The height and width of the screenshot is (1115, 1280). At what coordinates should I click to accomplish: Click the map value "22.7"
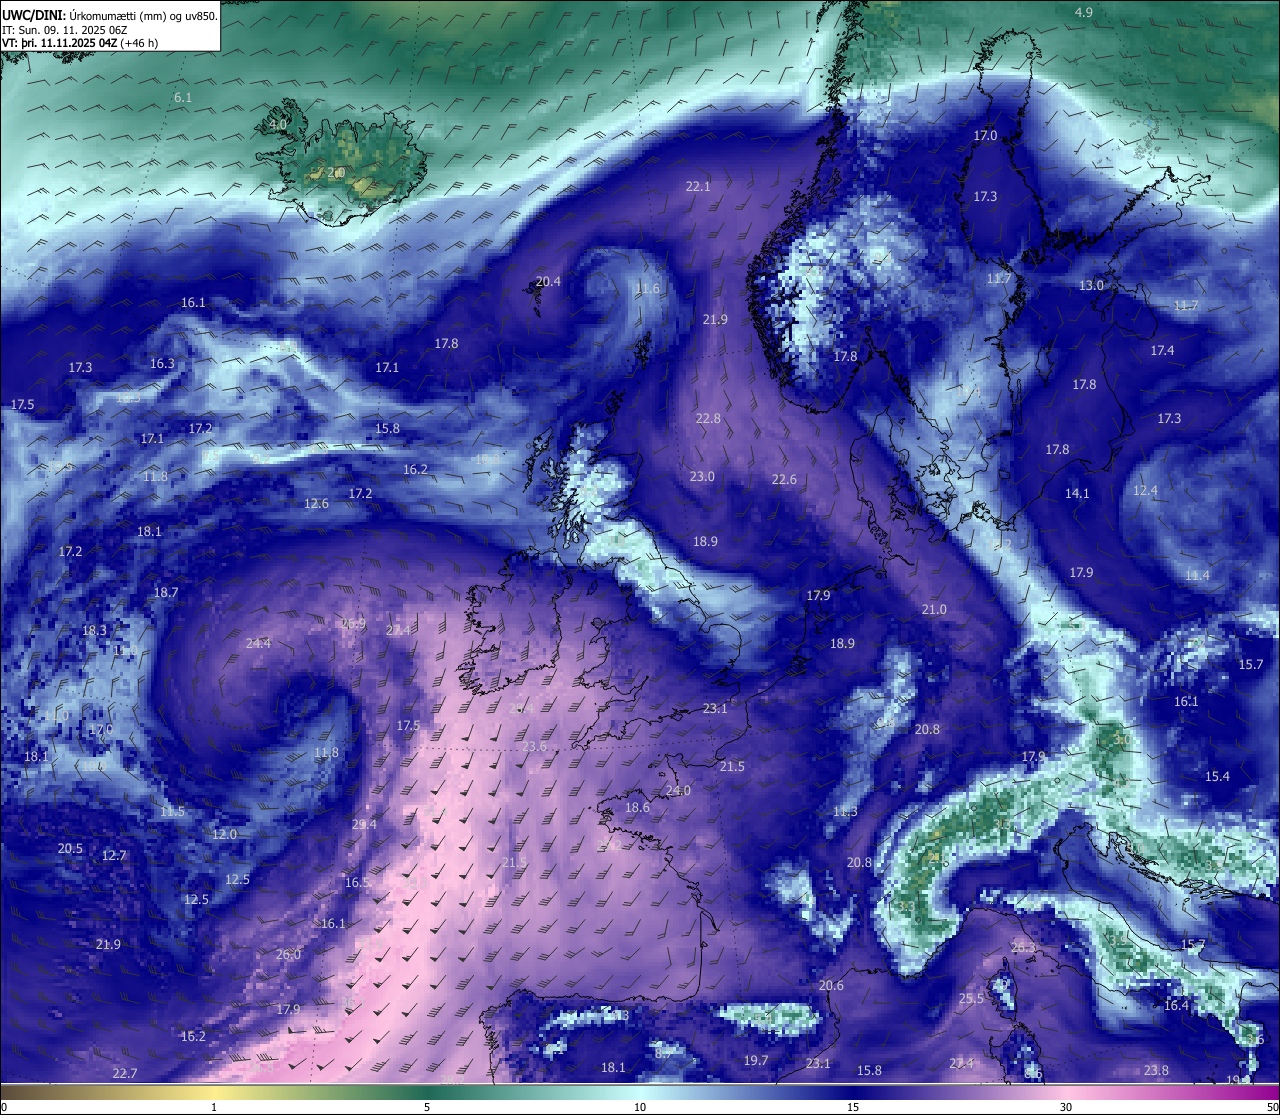point(124,1073)
